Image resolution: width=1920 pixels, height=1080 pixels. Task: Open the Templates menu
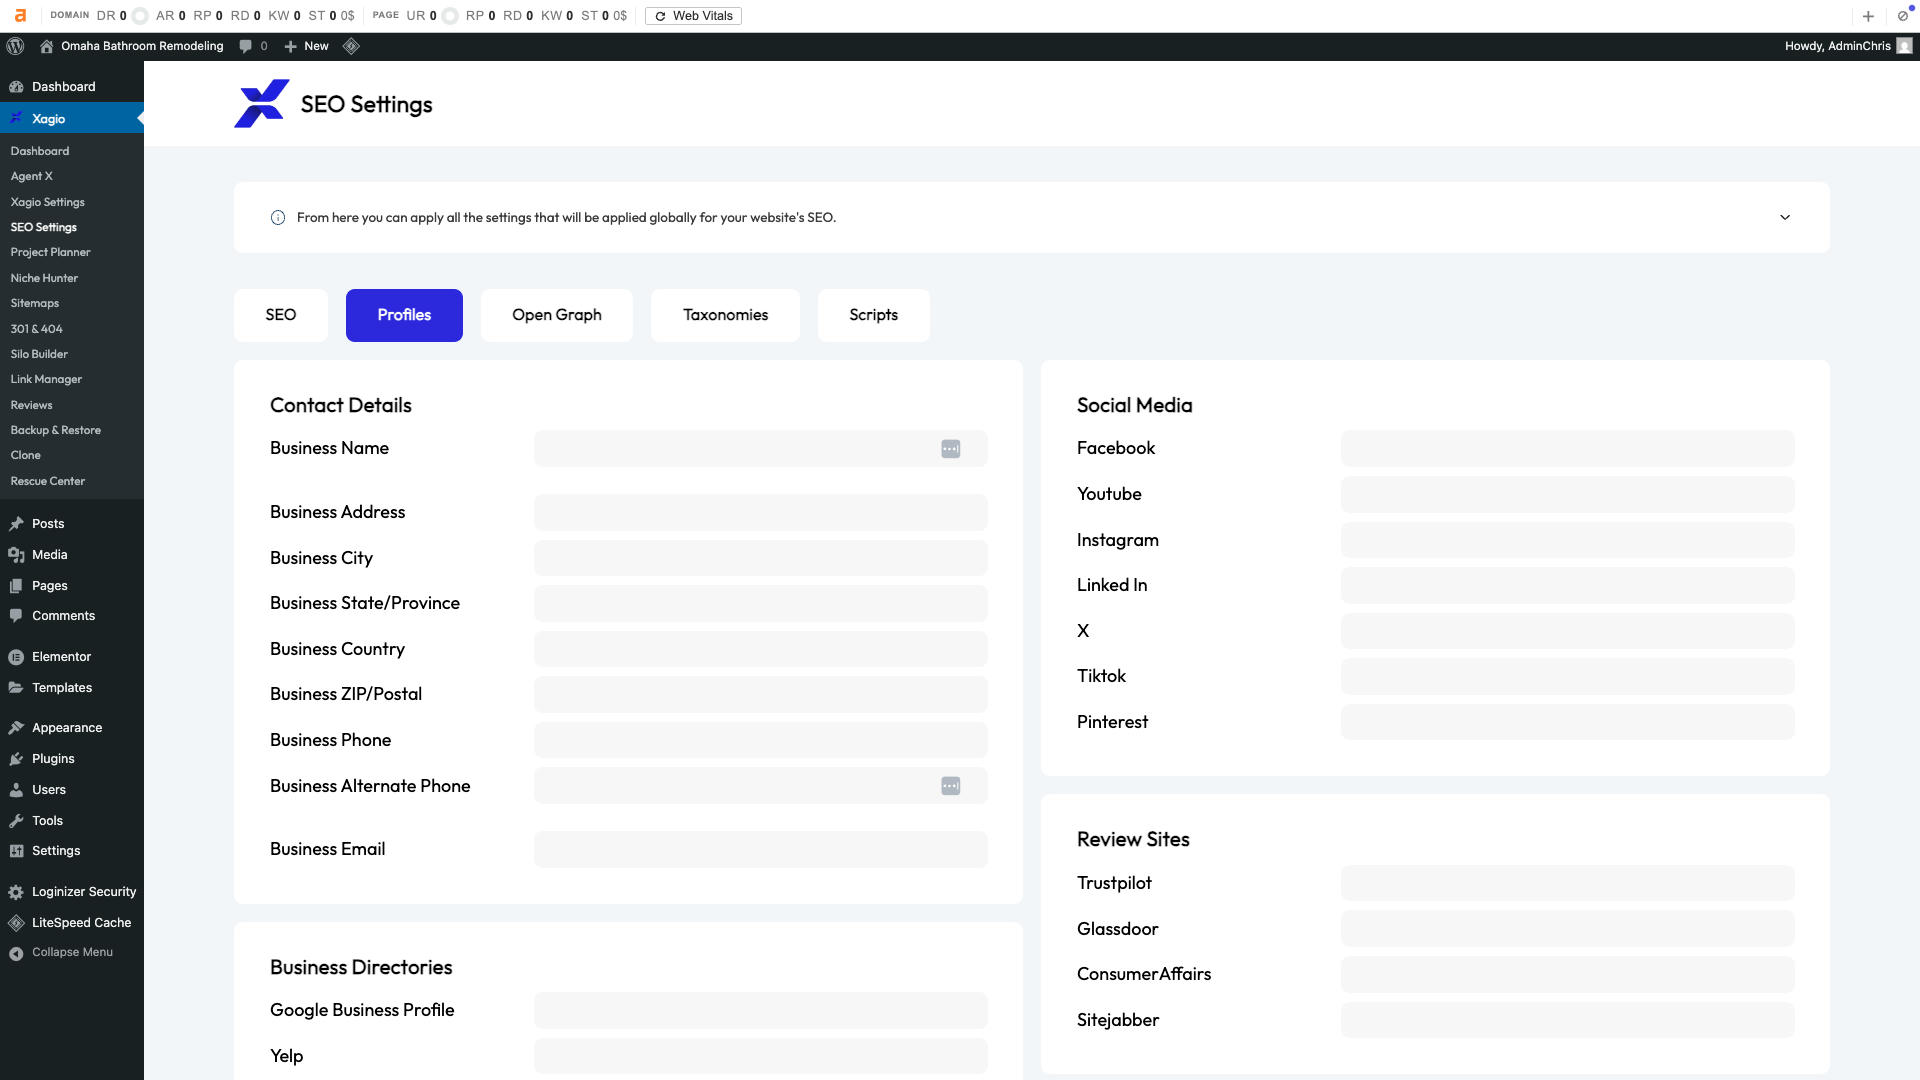coord(72,688)
